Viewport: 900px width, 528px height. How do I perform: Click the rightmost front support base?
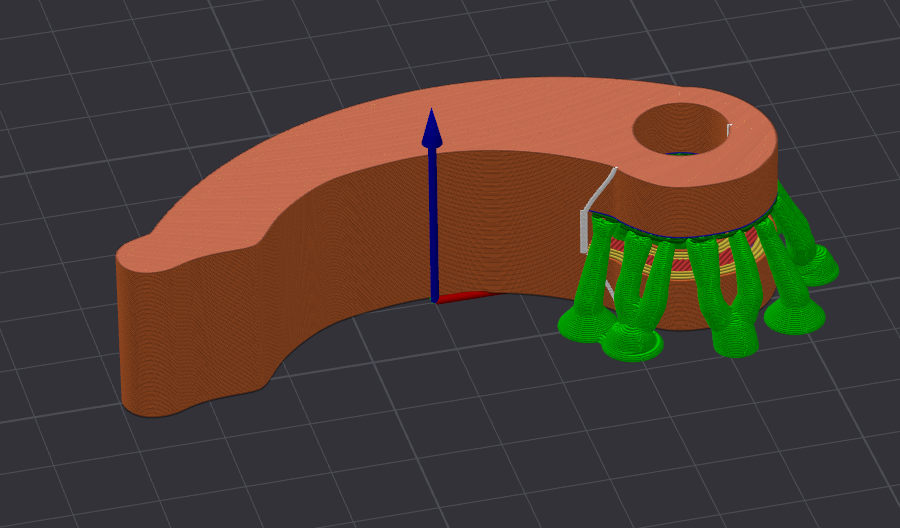[x=794, y=316]
